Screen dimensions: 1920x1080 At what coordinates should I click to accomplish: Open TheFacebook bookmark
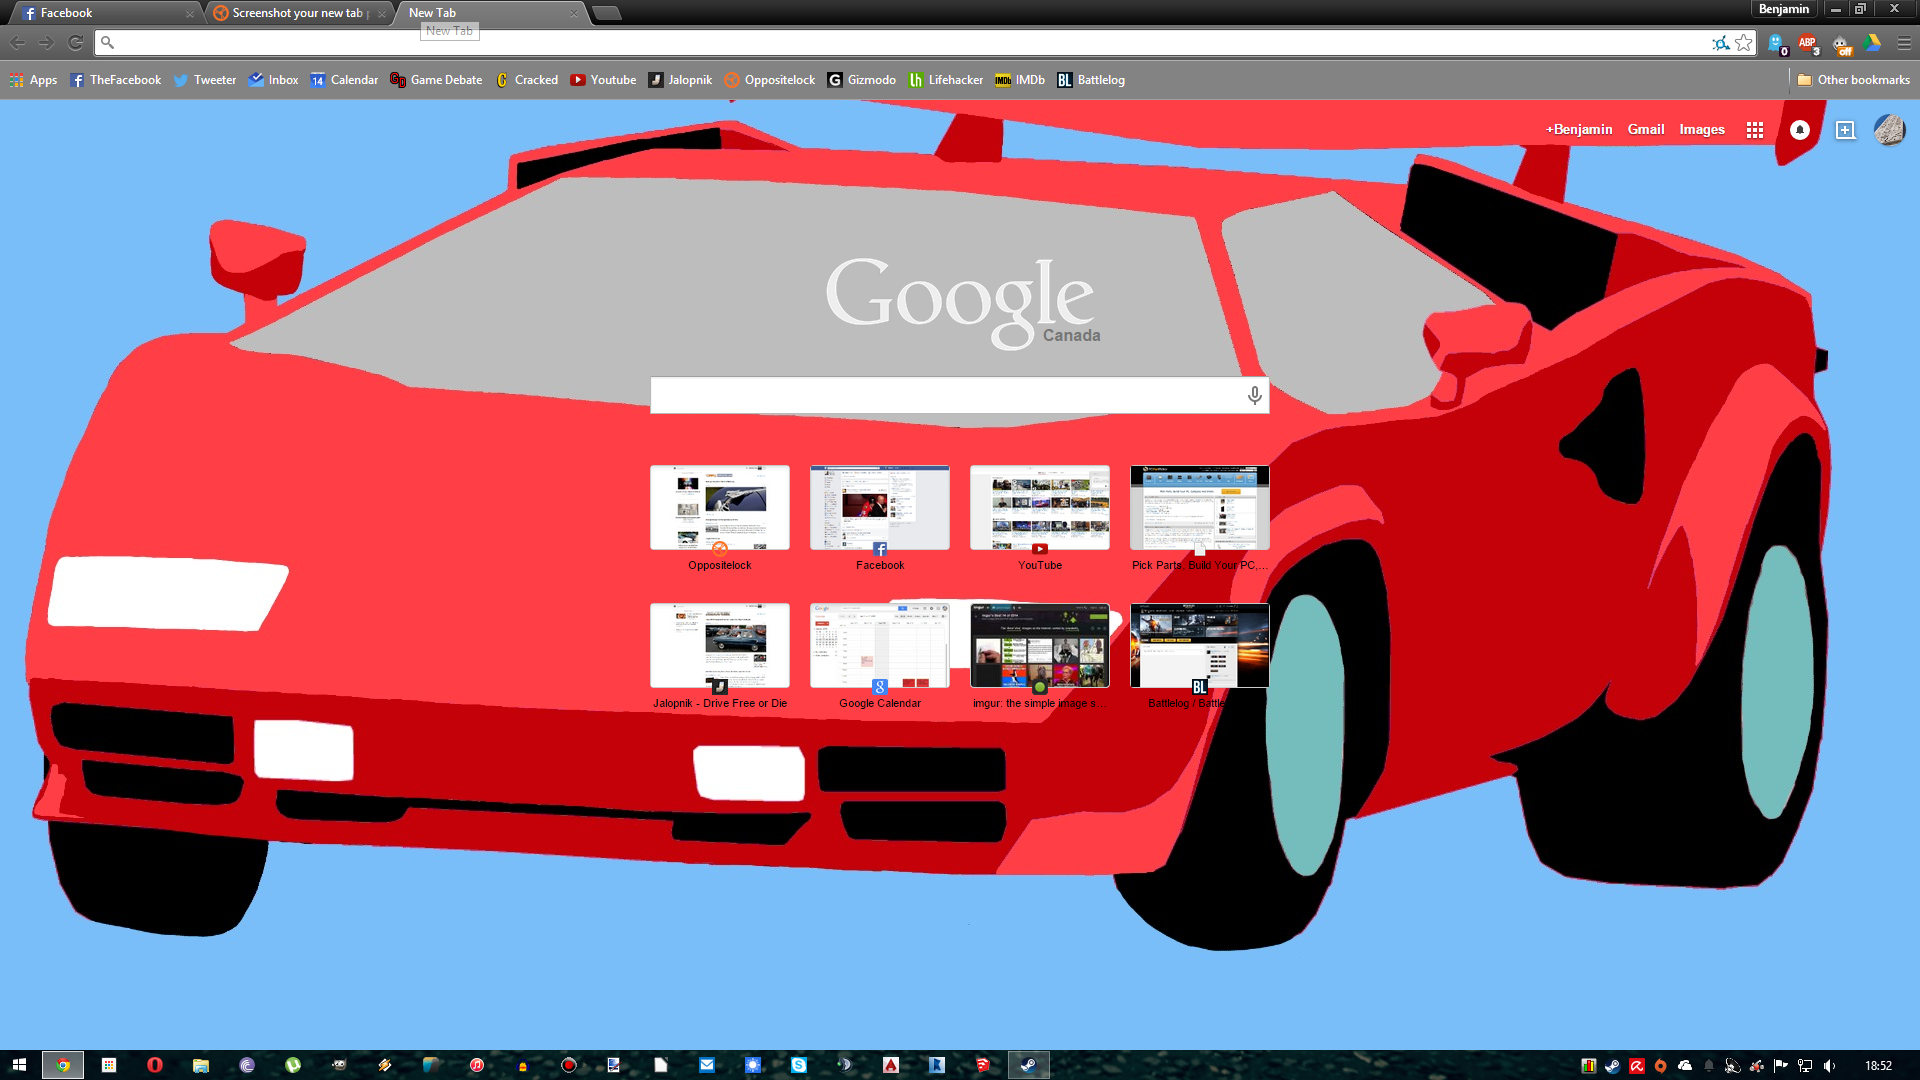click(115, 80)
